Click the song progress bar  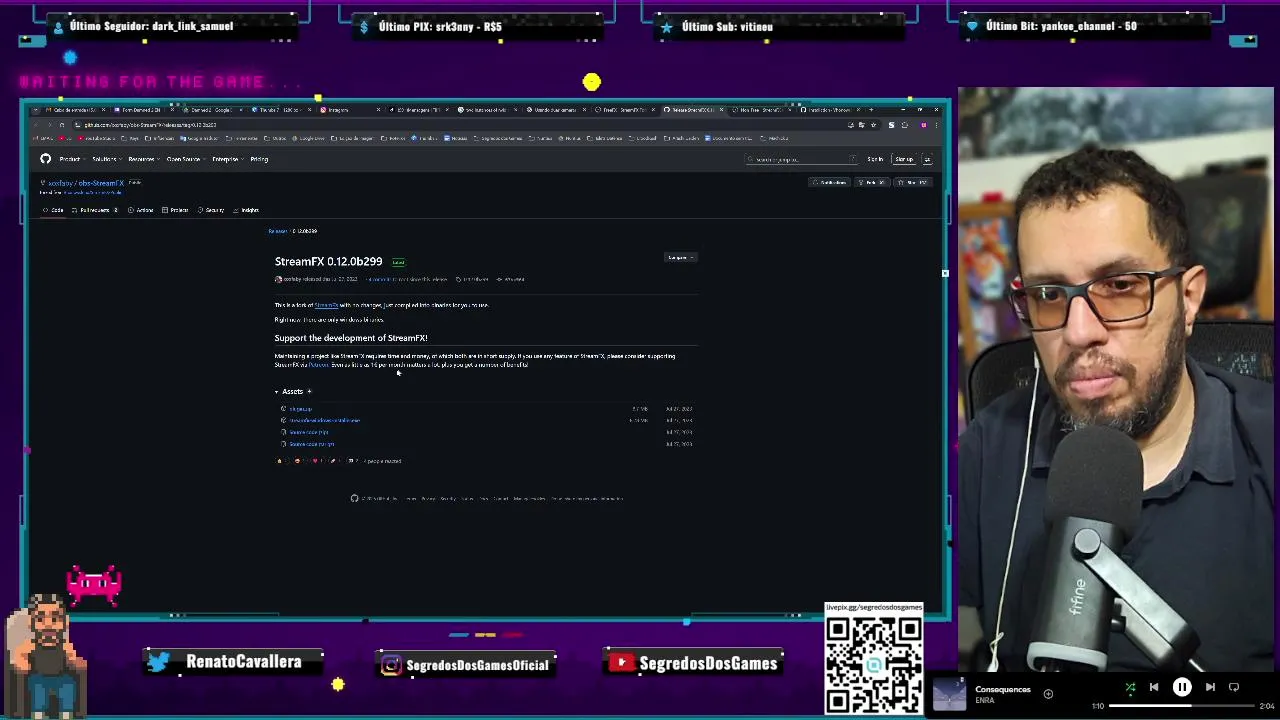(1182, 706)
